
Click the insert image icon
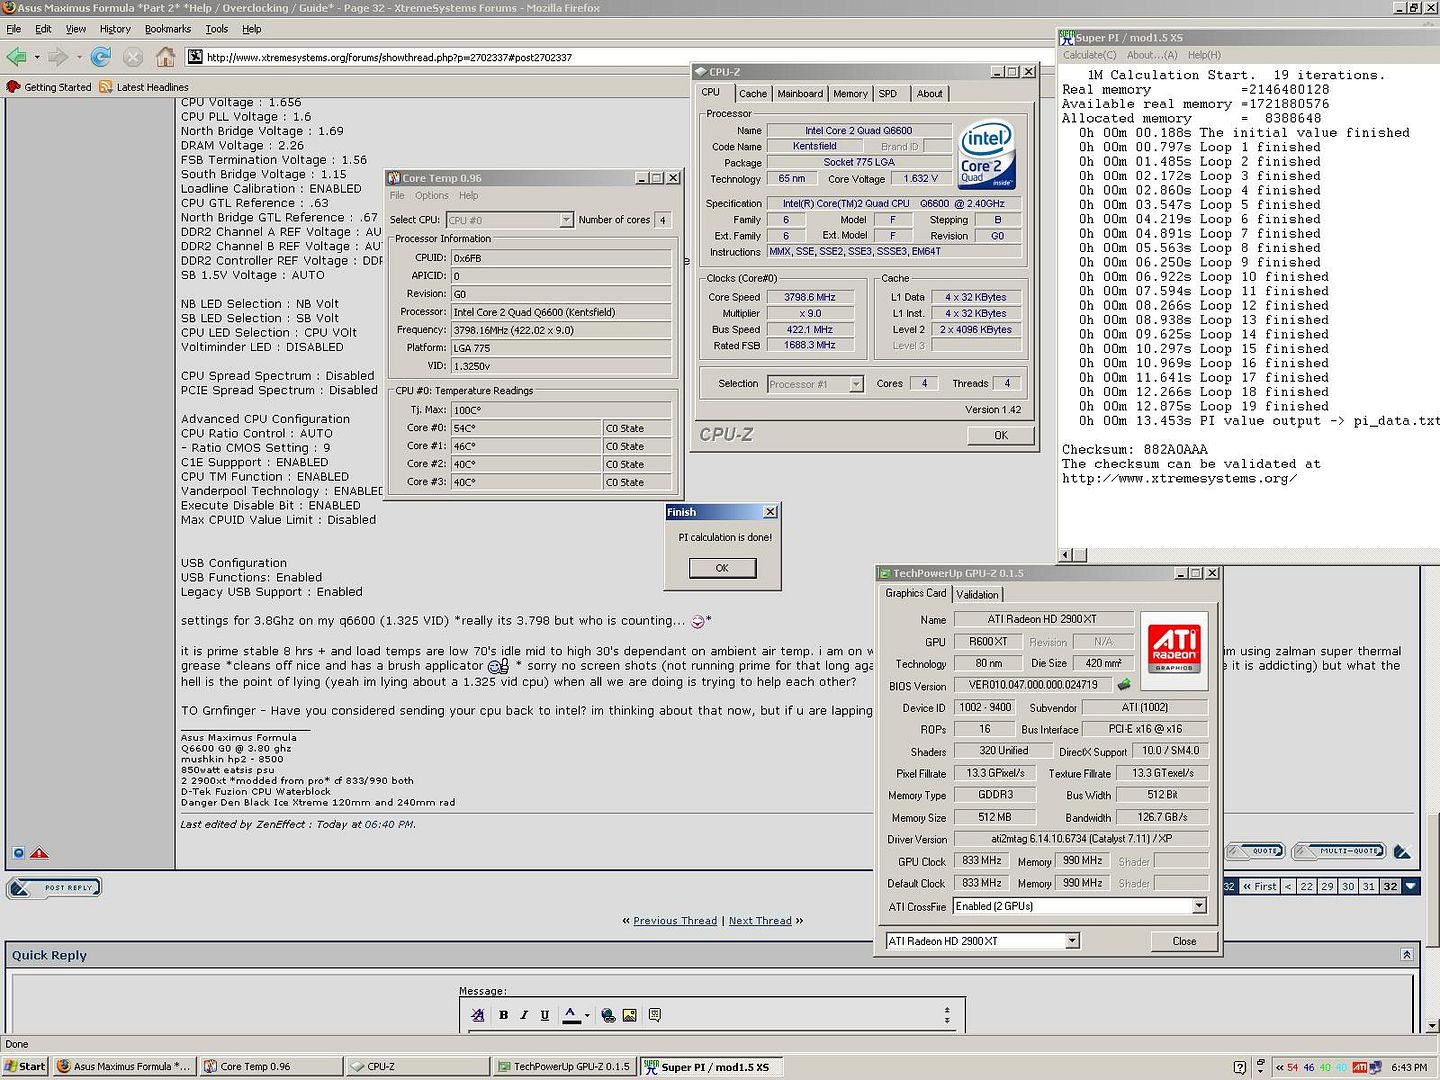630,1015
